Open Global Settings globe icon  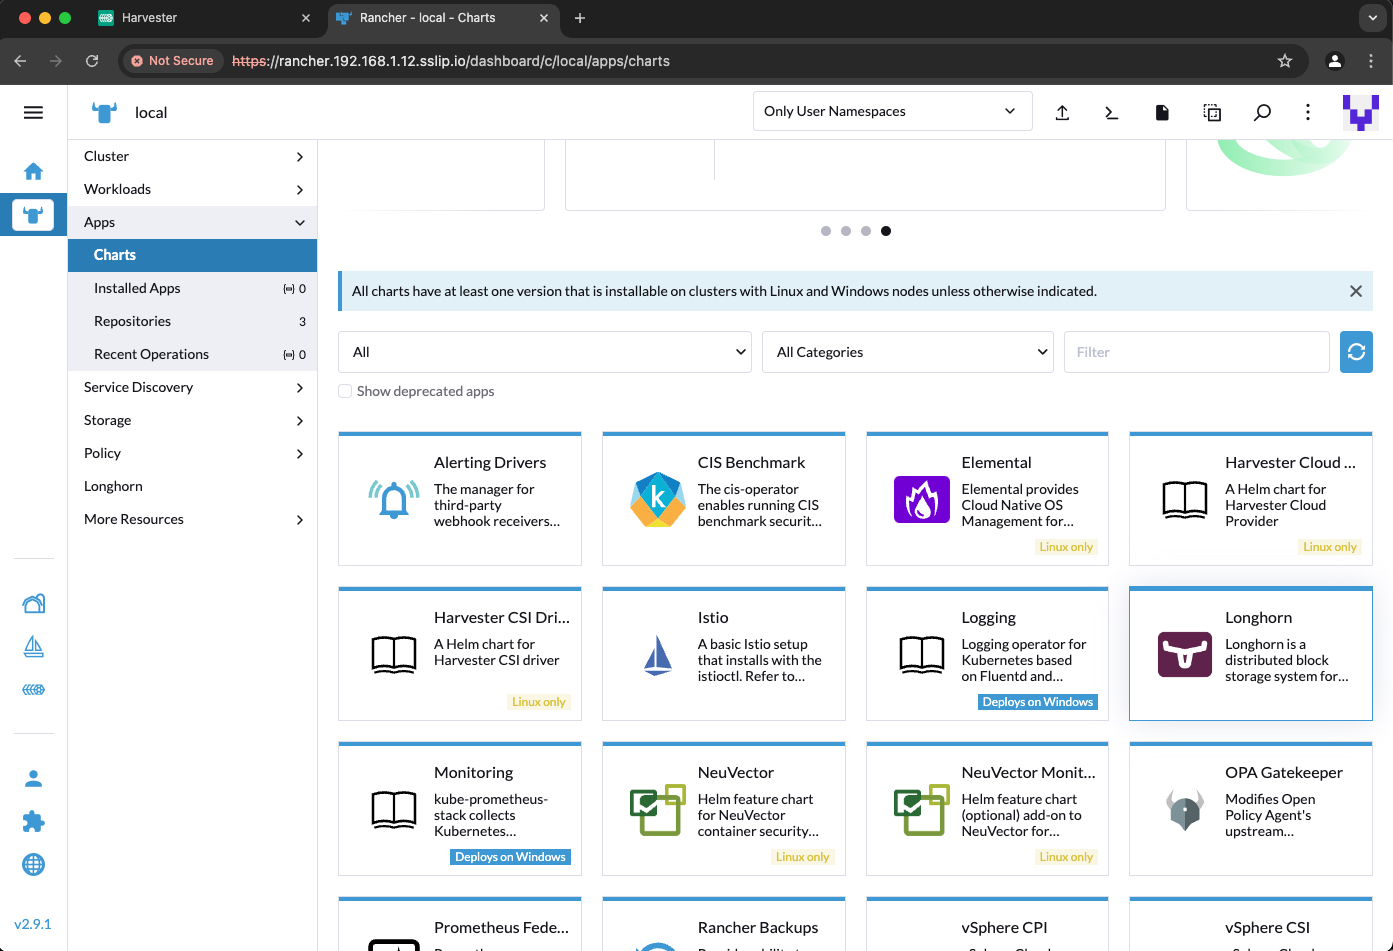click(x=33, y=864)
